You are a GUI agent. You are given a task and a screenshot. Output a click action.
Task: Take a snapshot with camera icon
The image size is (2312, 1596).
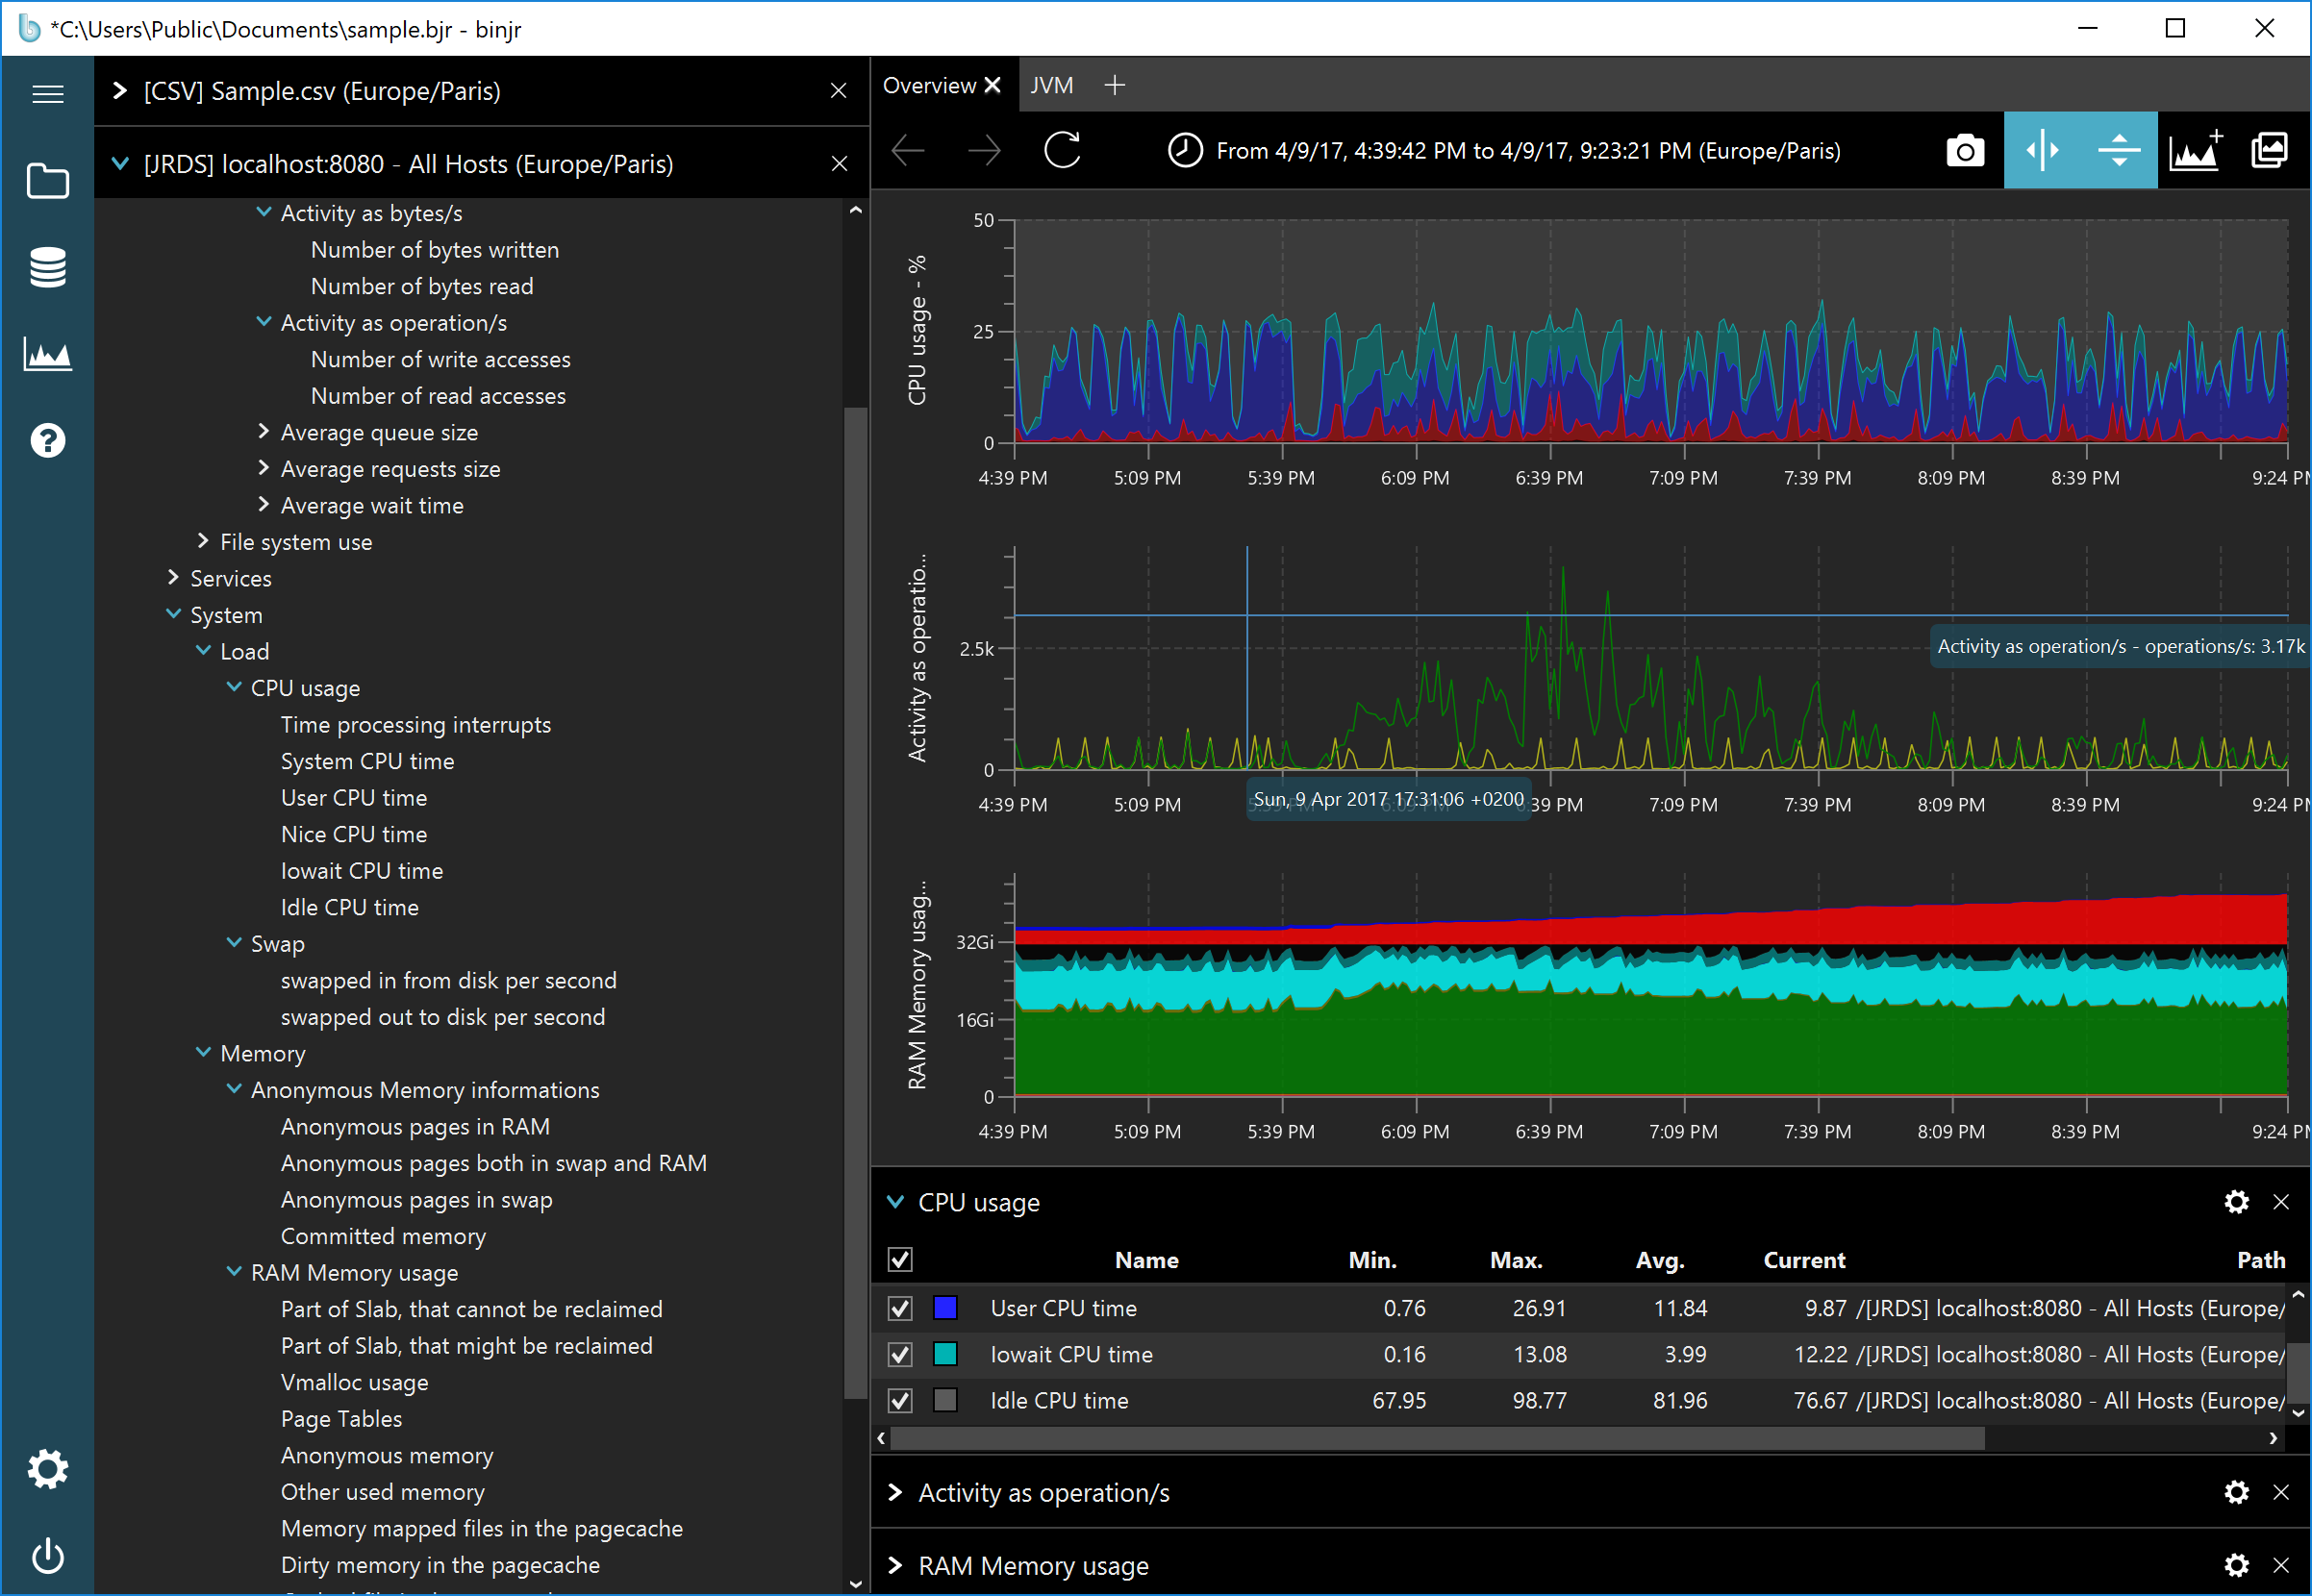click(x=1965, y=151)
